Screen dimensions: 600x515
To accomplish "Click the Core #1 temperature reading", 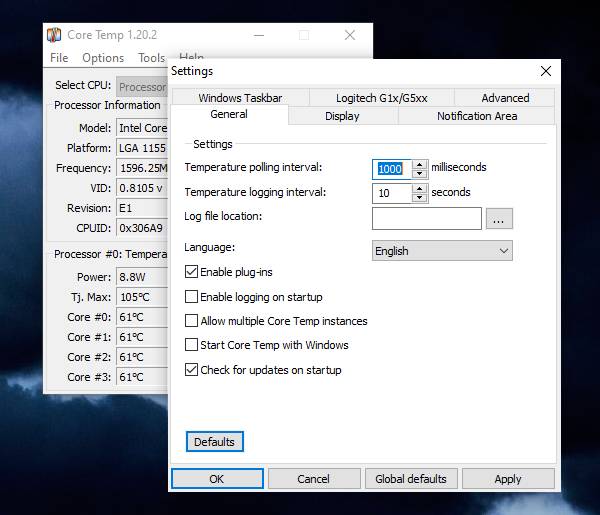I will coord(142,337).
